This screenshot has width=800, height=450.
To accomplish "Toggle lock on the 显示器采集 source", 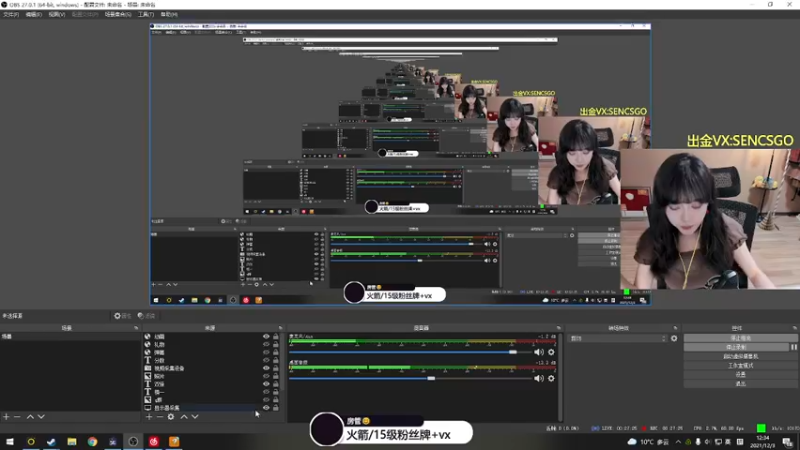I will 276,408.
